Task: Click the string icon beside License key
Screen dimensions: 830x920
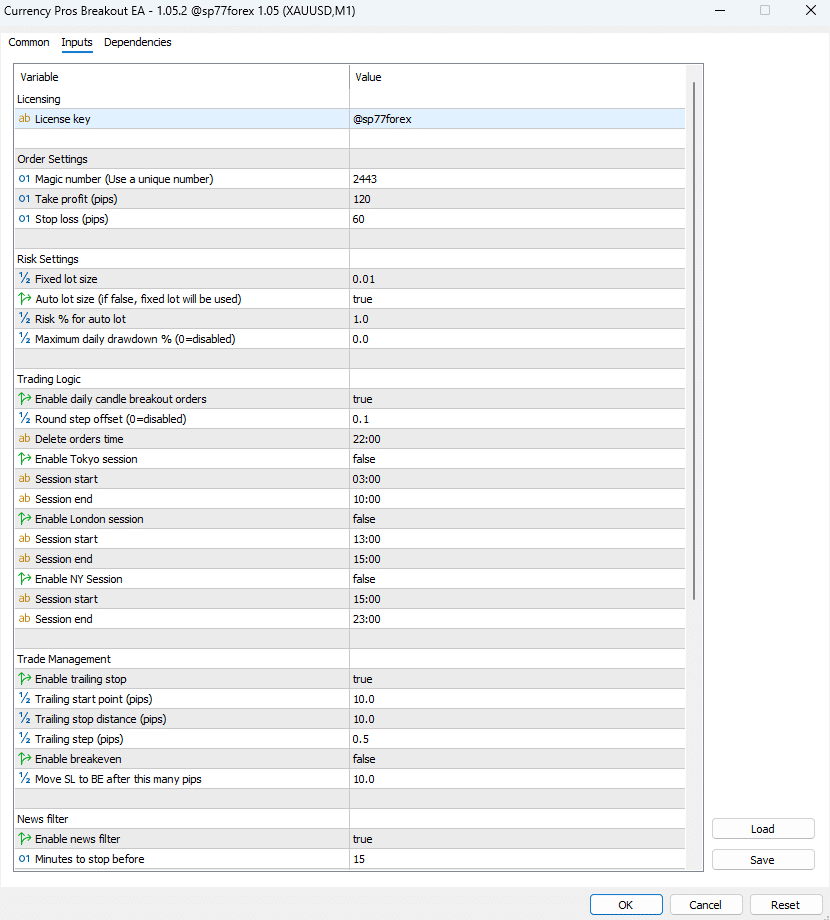Action: (x=24, y=119)
